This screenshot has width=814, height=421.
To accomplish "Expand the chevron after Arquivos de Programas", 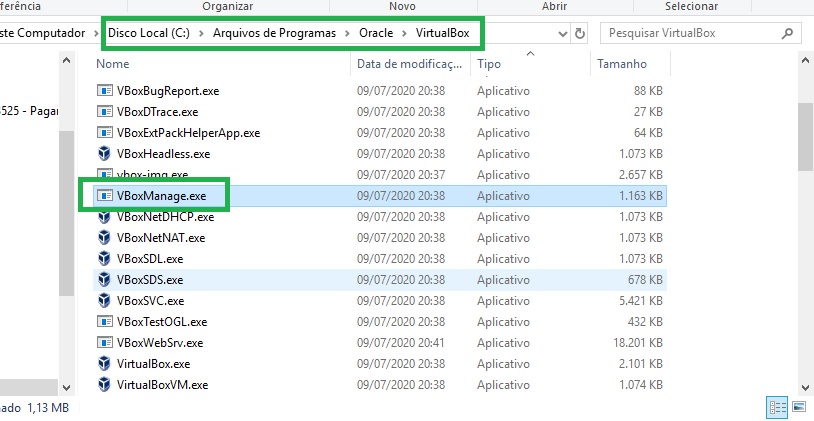I will [348, 34].
